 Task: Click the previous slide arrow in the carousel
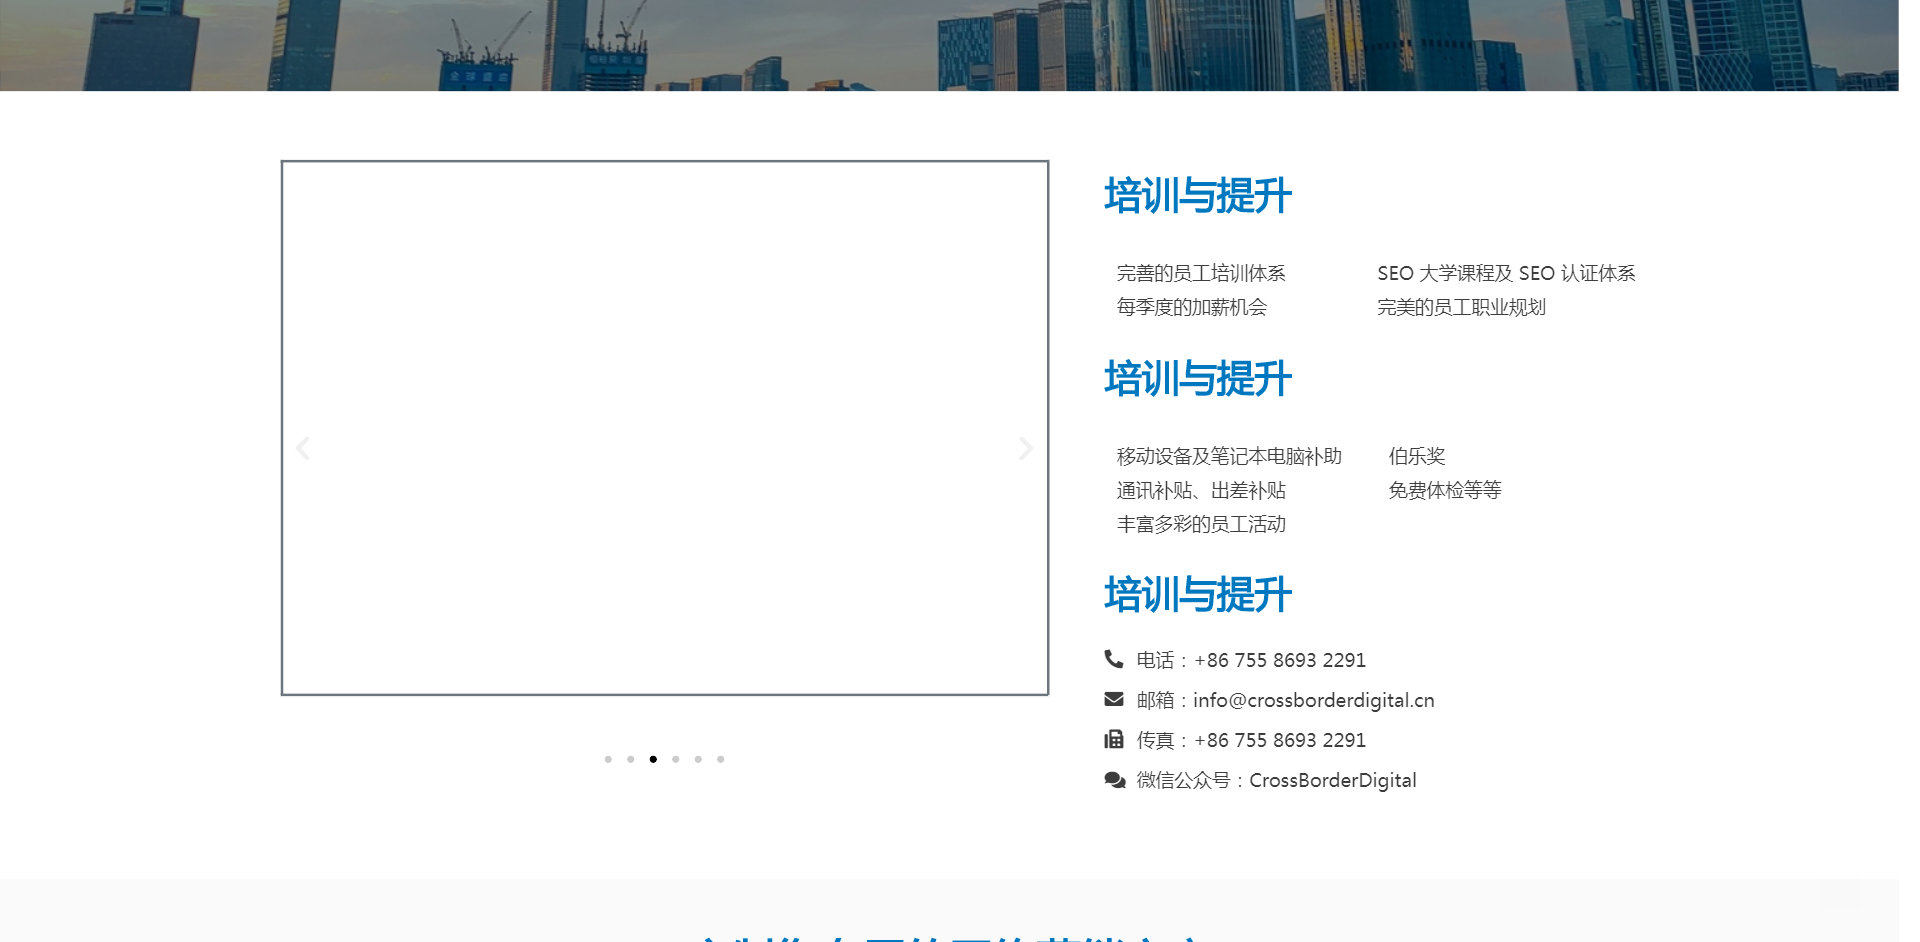click(303, 449)
